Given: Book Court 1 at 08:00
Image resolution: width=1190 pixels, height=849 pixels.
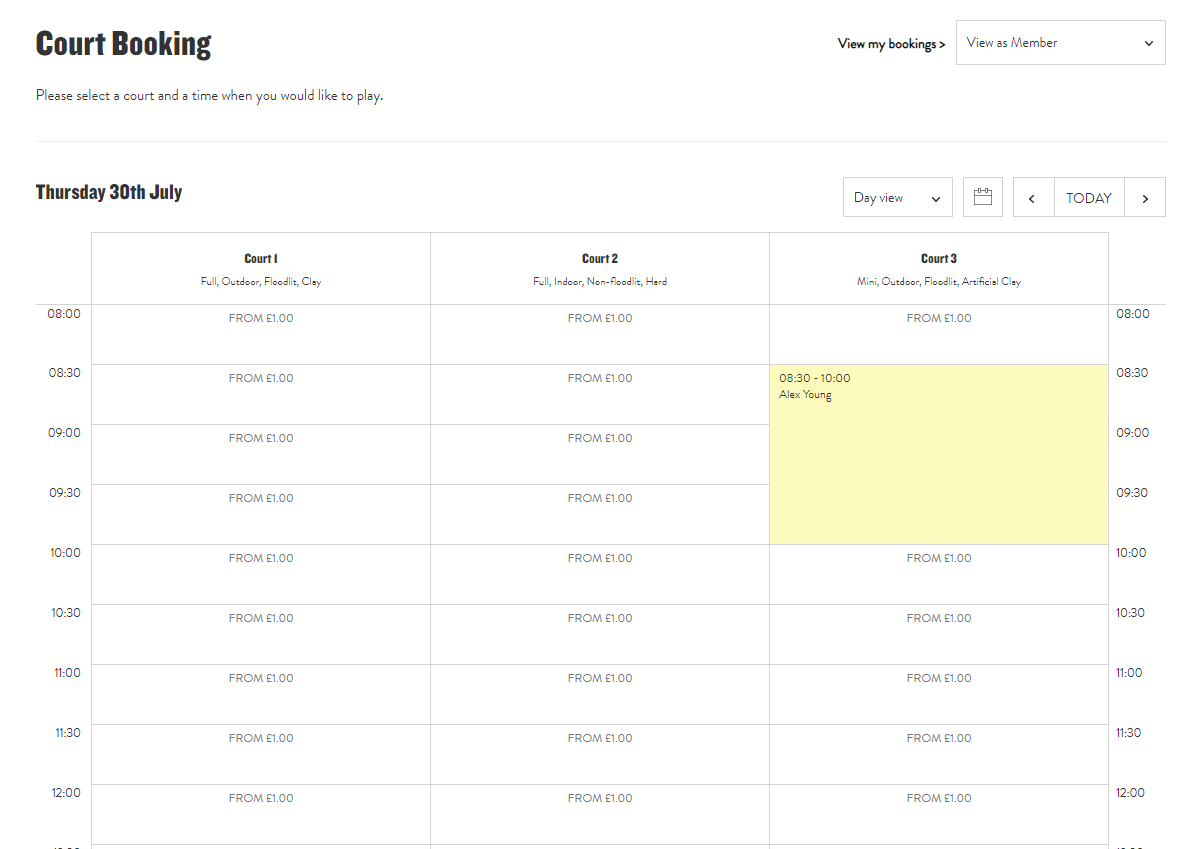Looking at the screenshot, I should (x=261, y=334).
